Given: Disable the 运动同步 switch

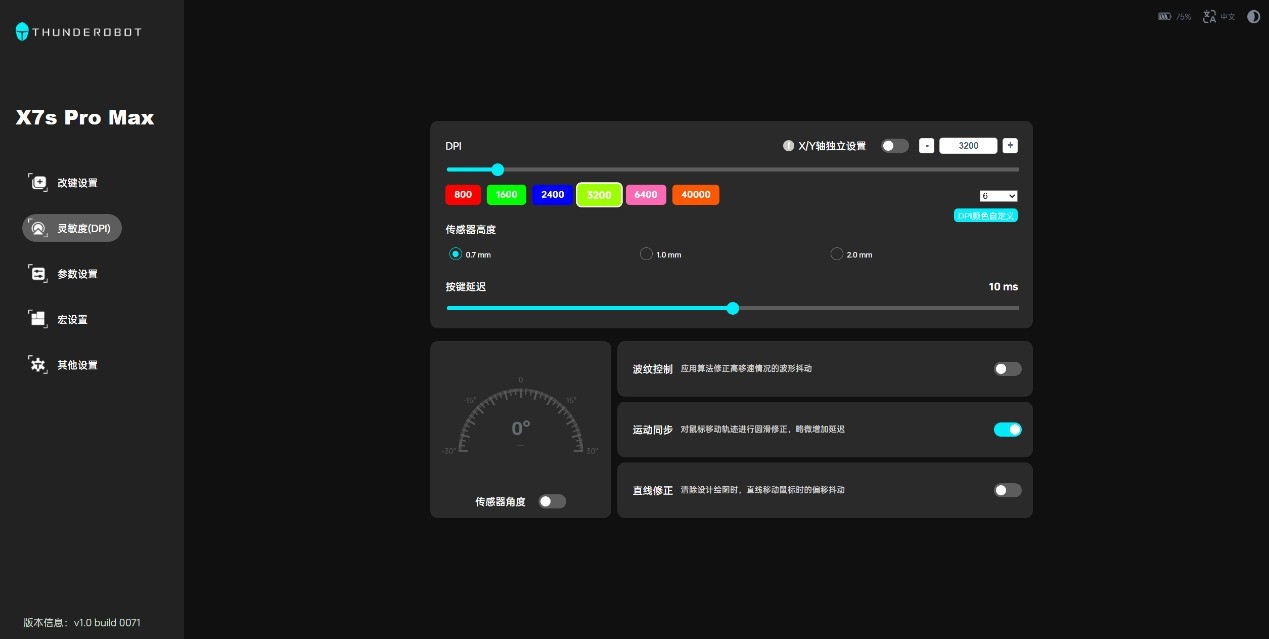Looking at the screenshot, I should (1008, 430).
